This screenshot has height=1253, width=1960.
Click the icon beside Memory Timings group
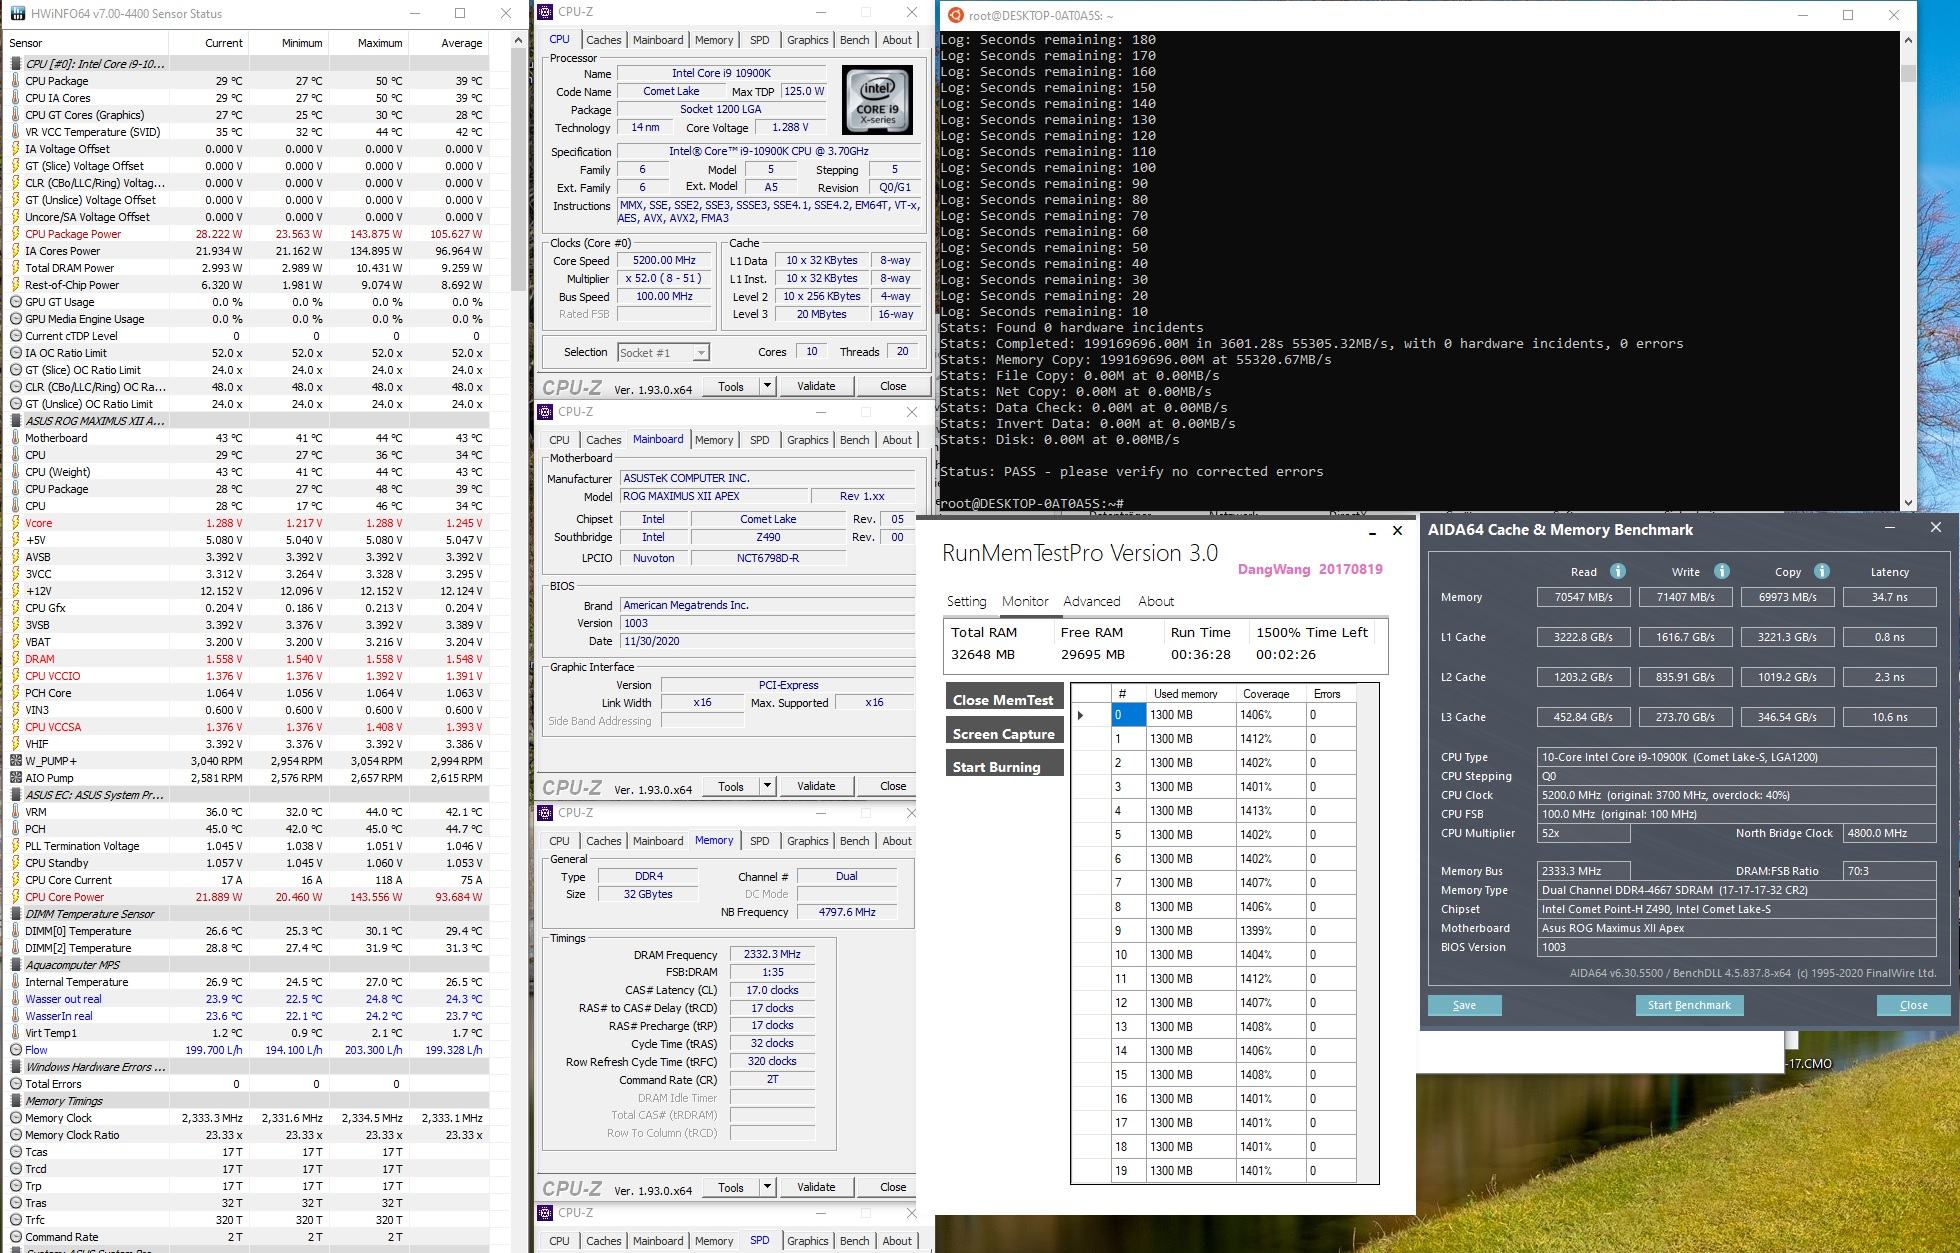pyautogui.click(x=15, y=1101)
